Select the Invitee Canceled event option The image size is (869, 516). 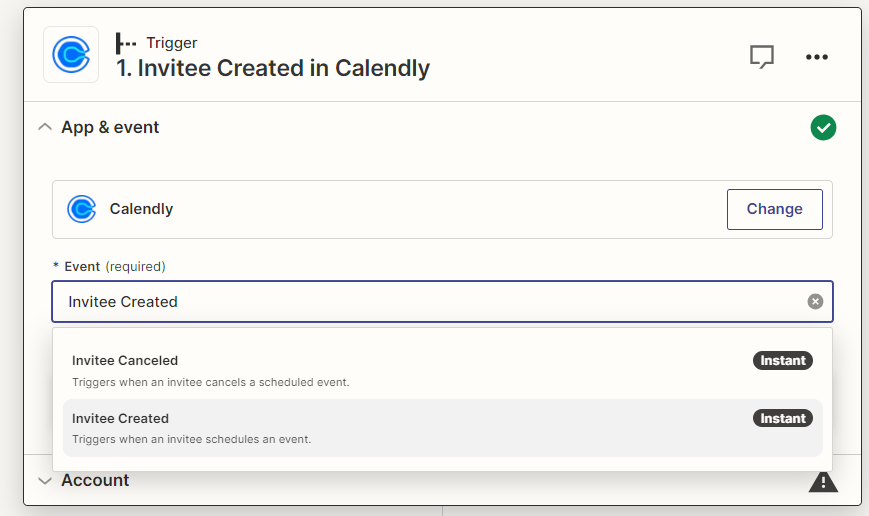125,361
